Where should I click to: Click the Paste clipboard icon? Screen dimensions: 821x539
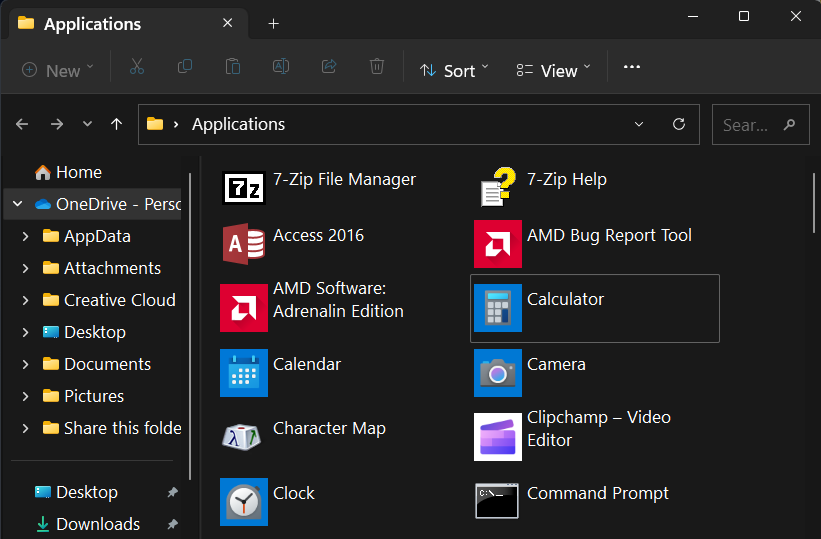click(232, 67)
